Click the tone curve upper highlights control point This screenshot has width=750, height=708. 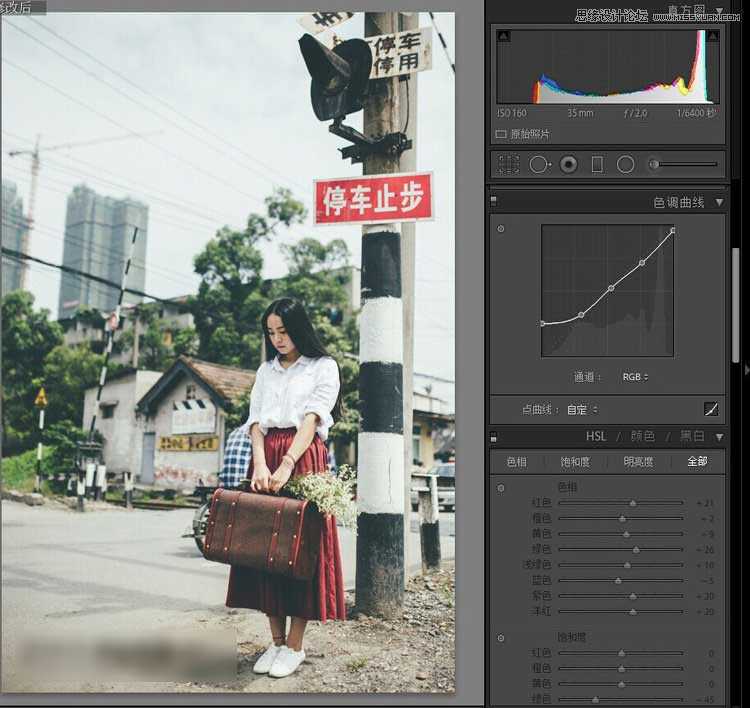(x=642, y=263)
